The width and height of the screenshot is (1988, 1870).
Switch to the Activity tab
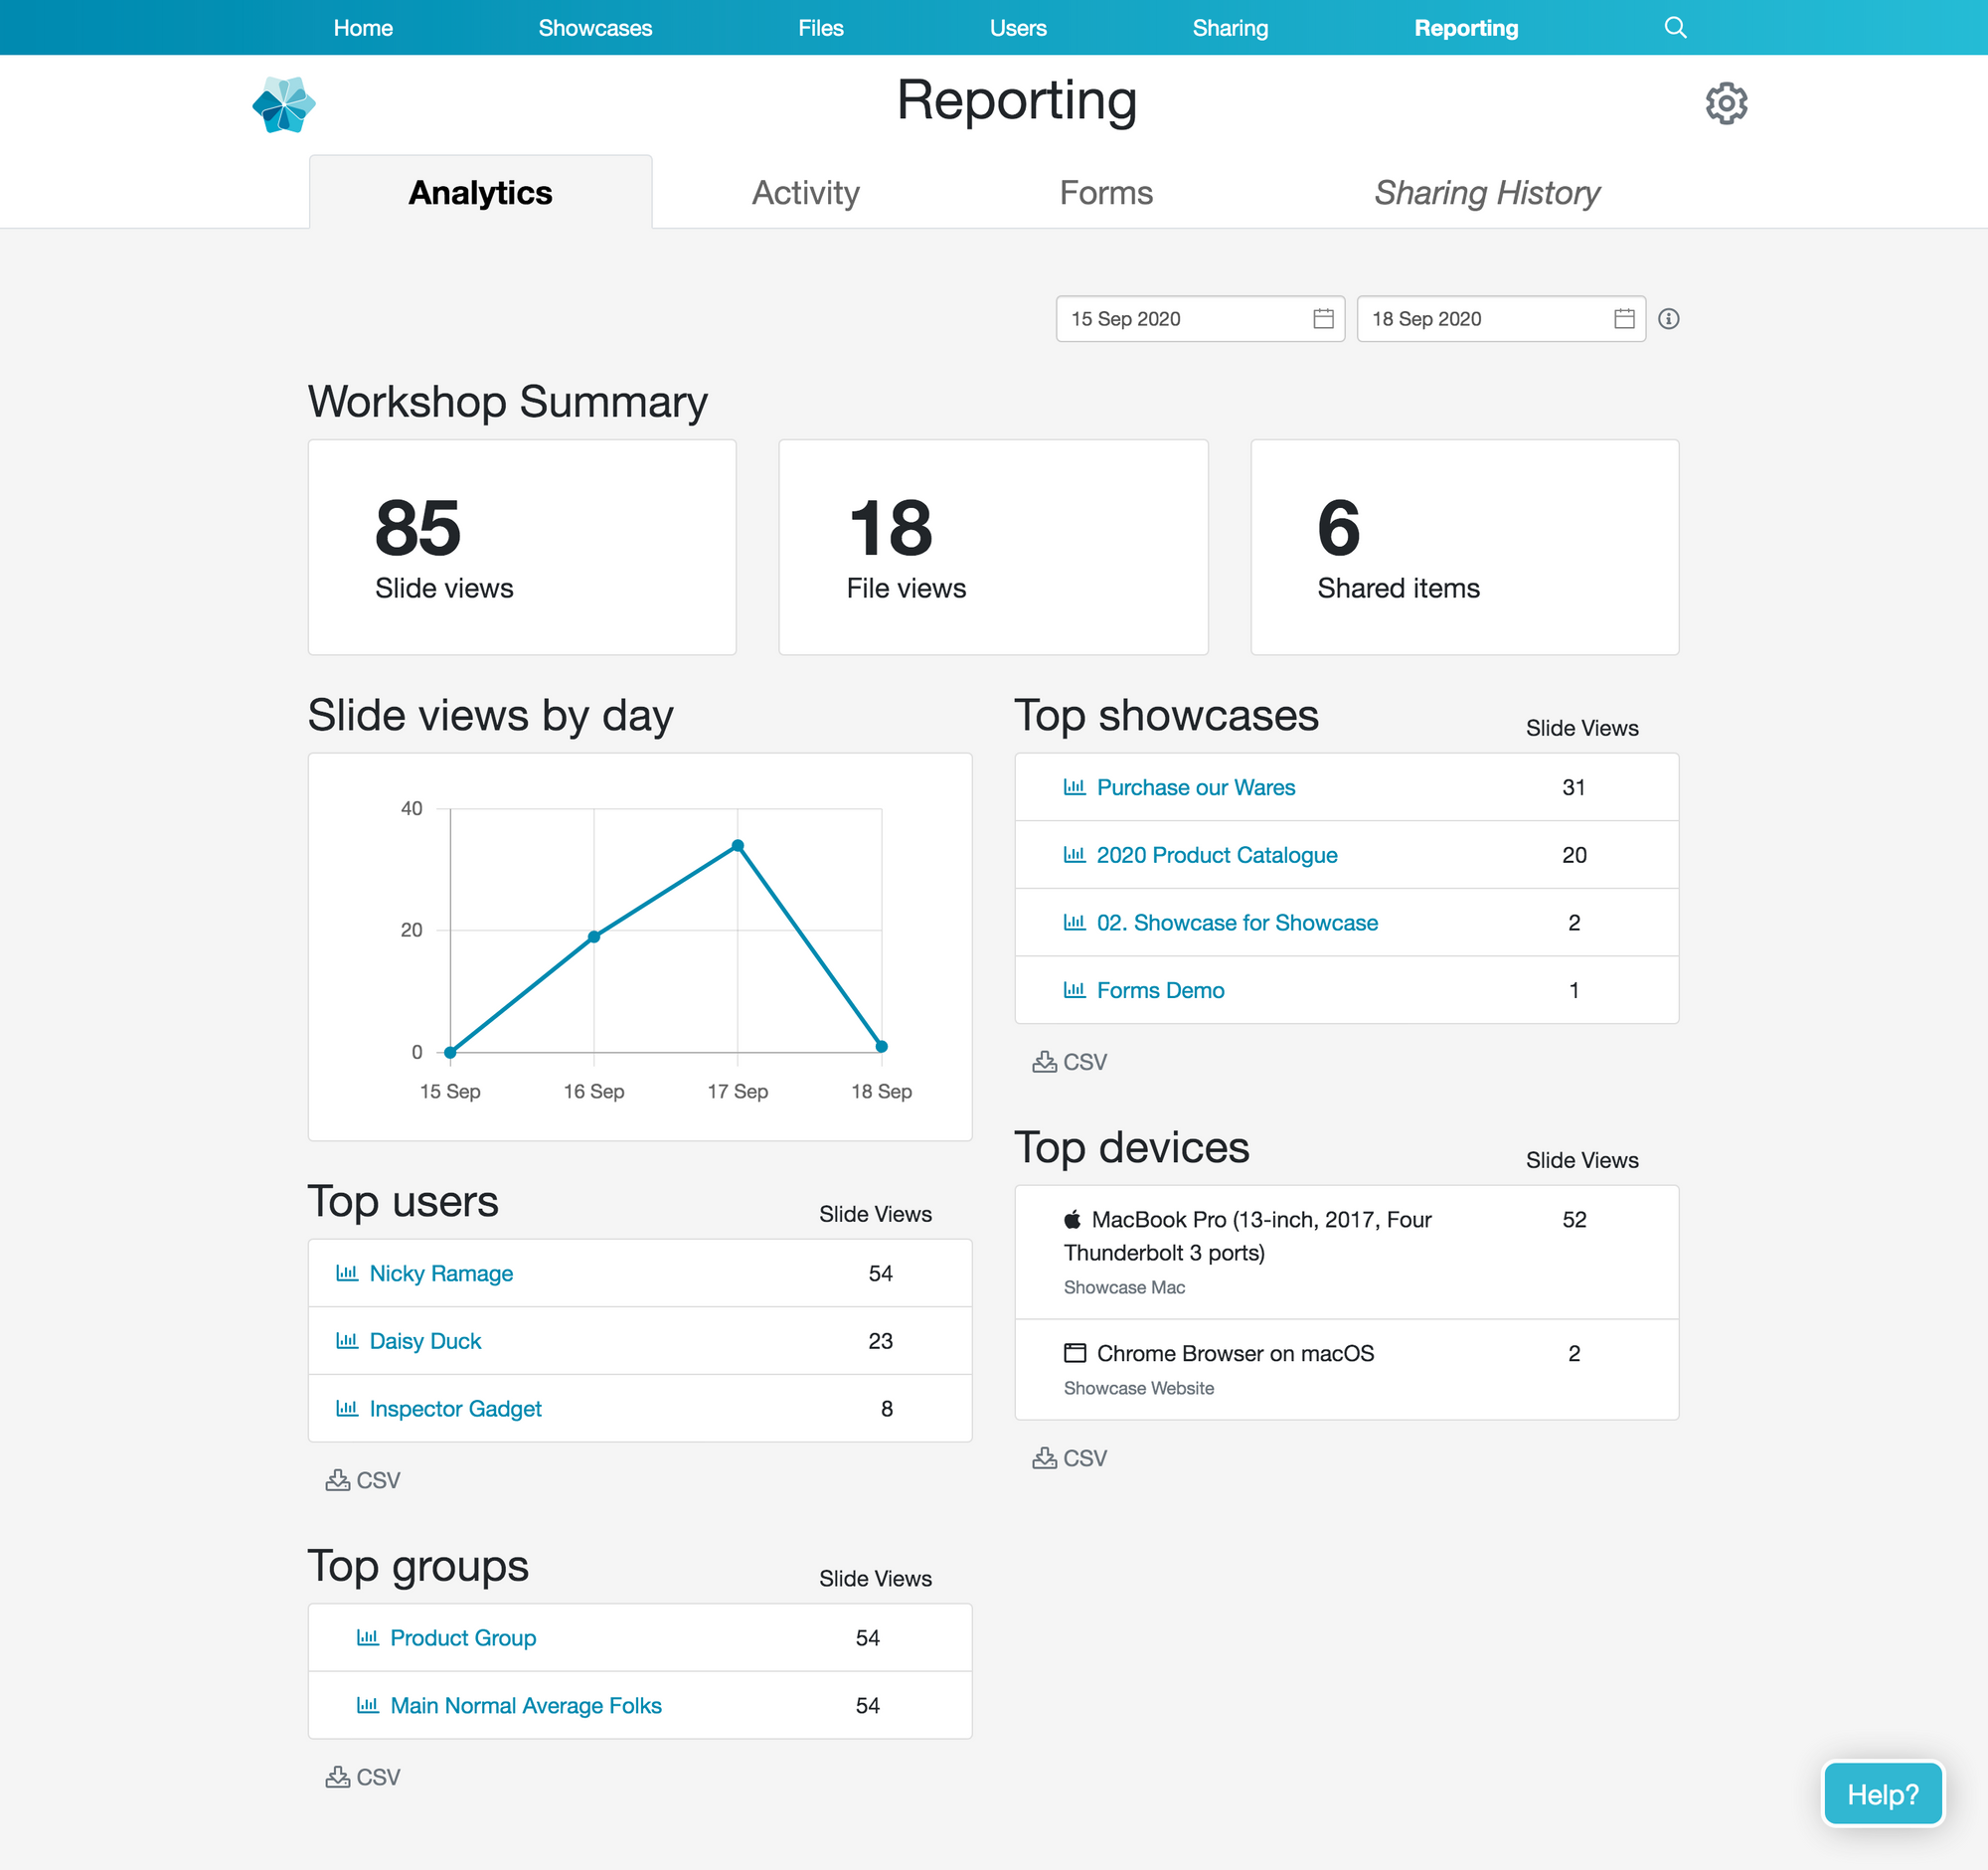click(805, 193)
